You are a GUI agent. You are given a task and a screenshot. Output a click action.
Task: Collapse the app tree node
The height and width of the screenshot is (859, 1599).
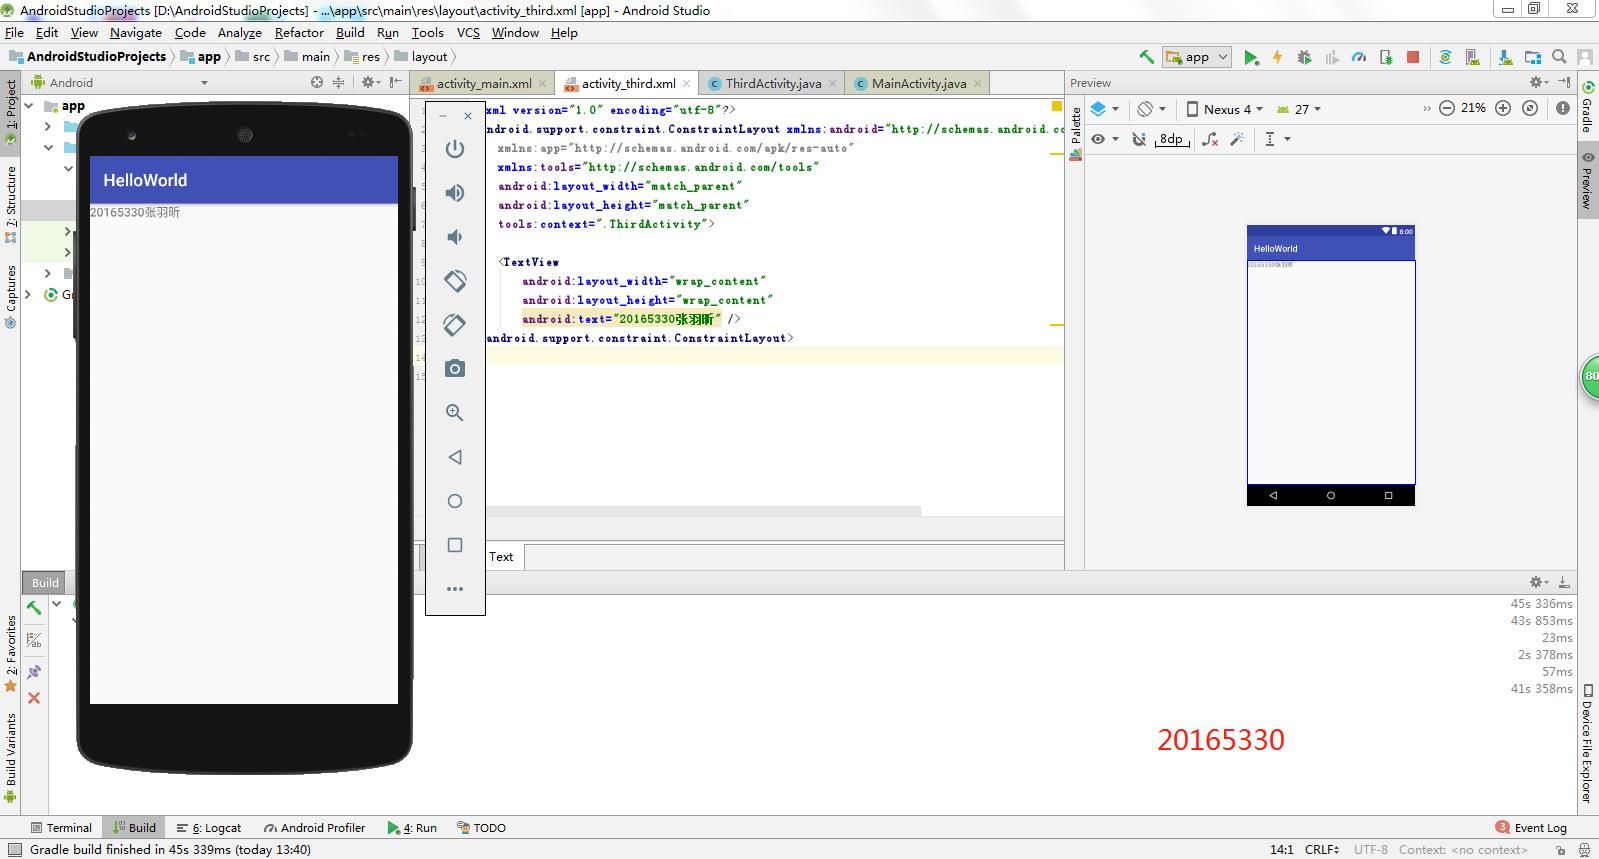point(29,106)
